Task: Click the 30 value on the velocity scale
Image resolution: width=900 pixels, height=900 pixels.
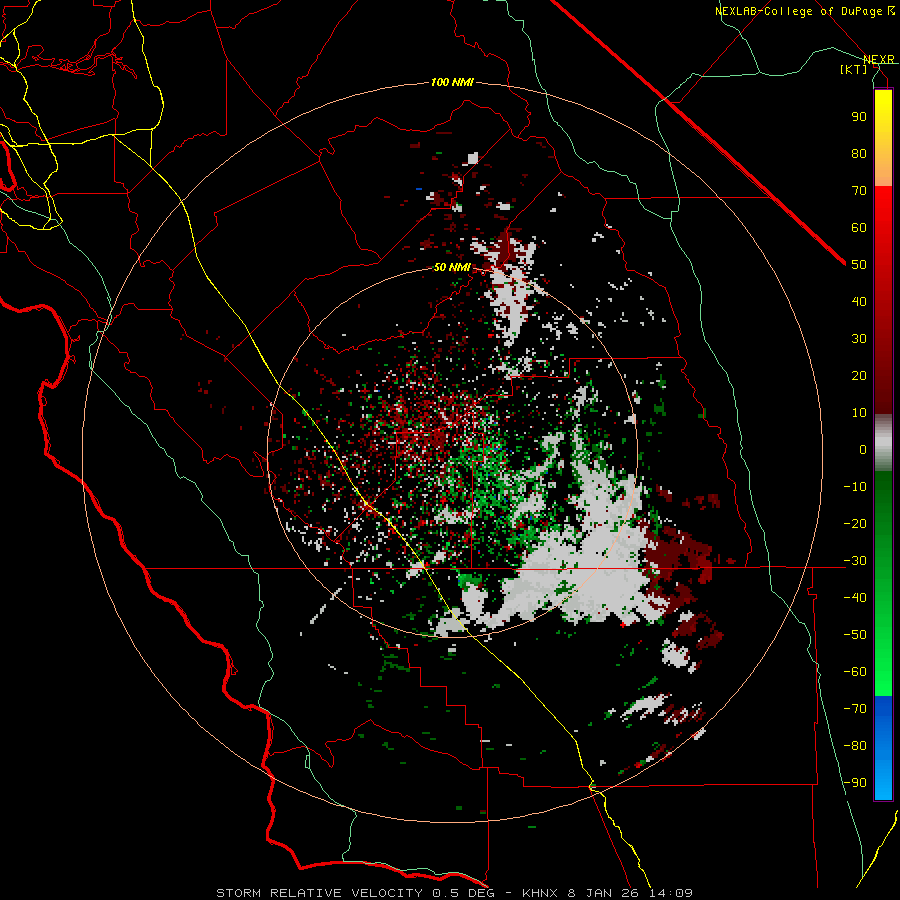Action: tap(859, 339)
